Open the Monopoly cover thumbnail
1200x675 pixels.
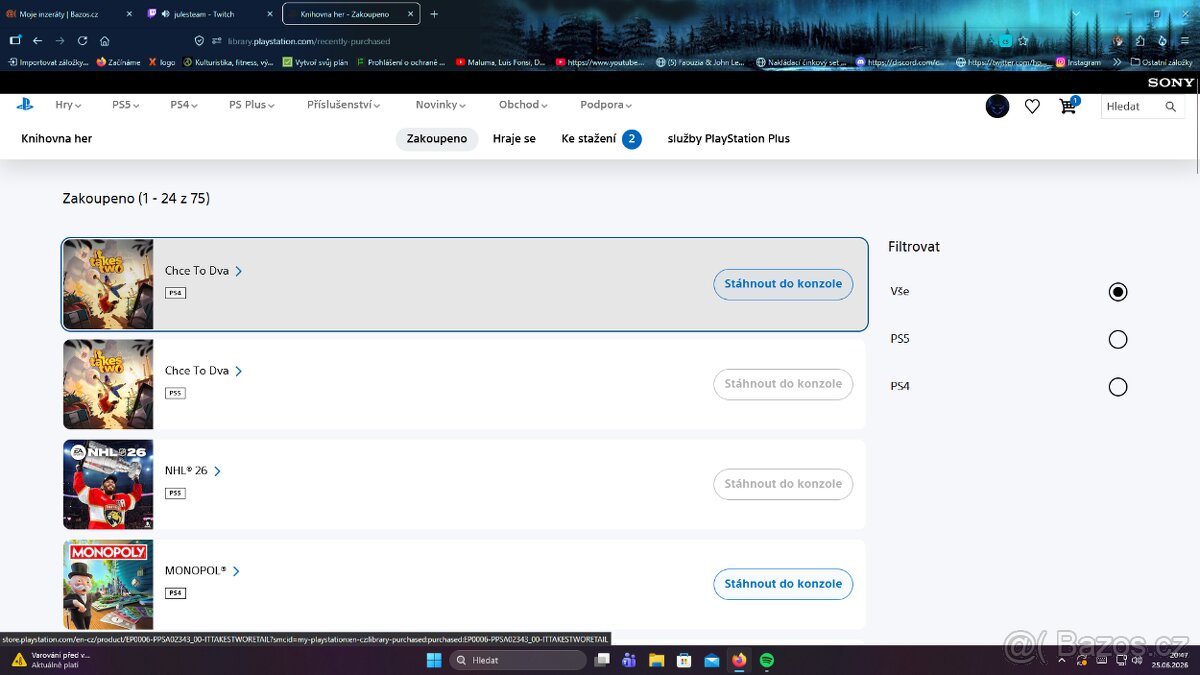(x=108, y=584)
